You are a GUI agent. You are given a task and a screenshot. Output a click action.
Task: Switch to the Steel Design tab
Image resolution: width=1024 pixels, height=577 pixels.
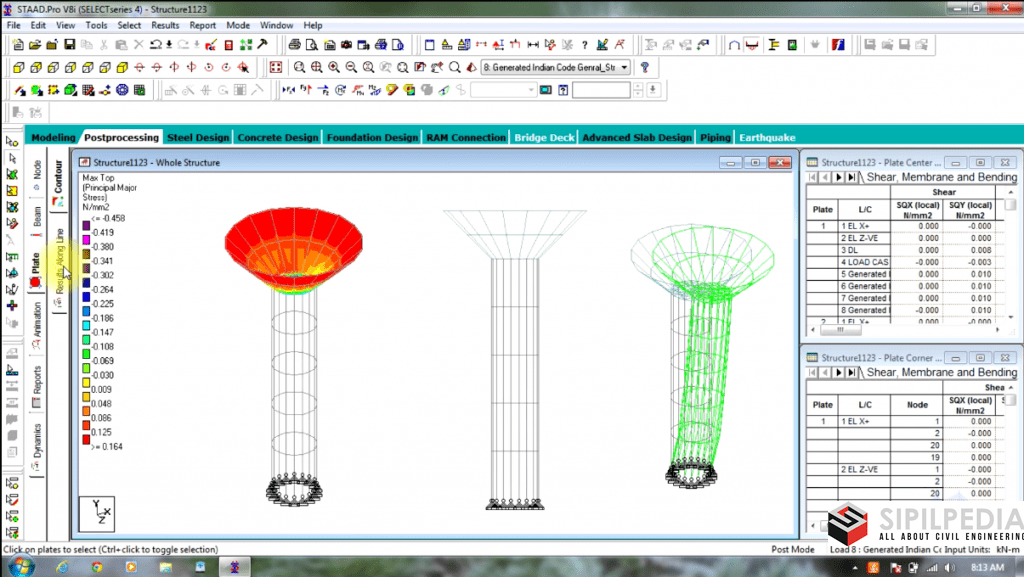pyautogui.click(x=198, y=137)
